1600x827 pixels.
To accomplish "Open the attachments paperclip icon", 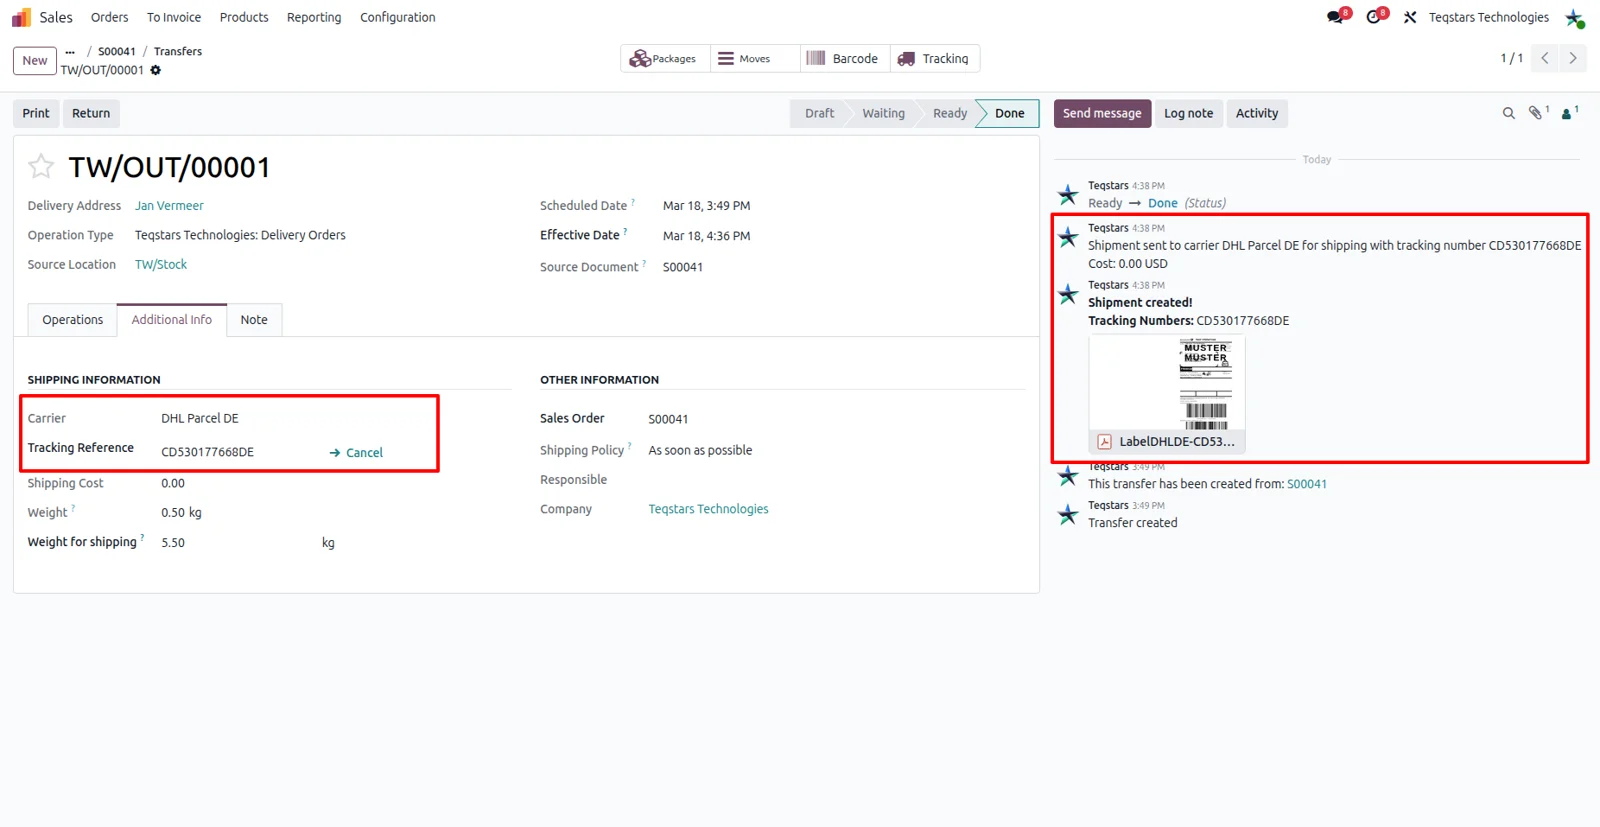I will point(1536,113).
